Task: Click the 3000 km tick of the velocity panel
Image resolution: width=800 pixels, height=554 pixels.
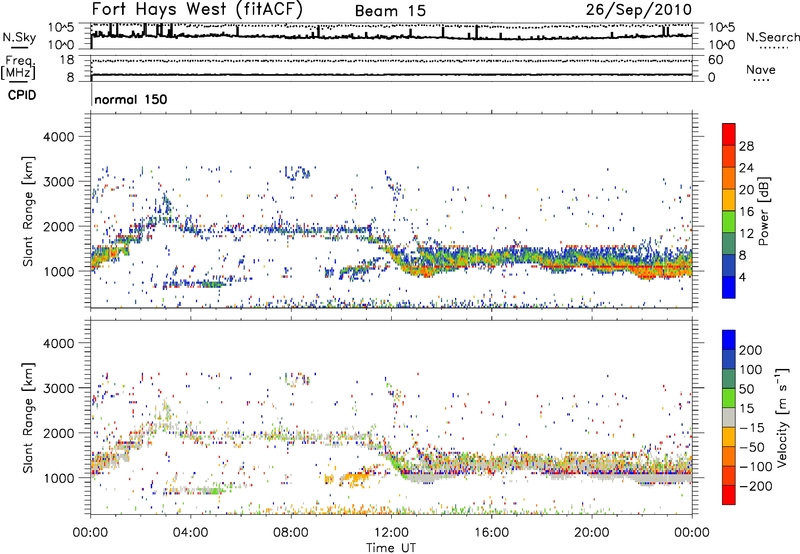Action: [x=59, y=388]
